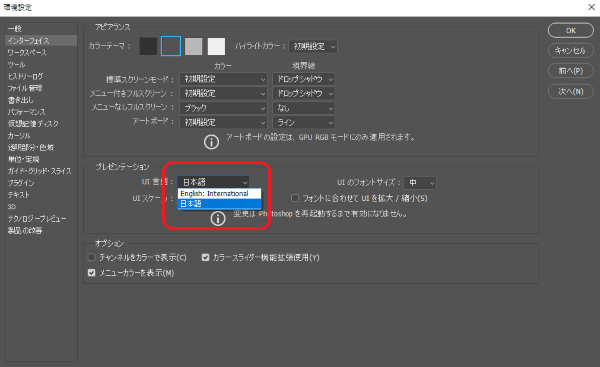Select プラグイン in the category list
Screen dimensions: 600x367
click(41, 183)
